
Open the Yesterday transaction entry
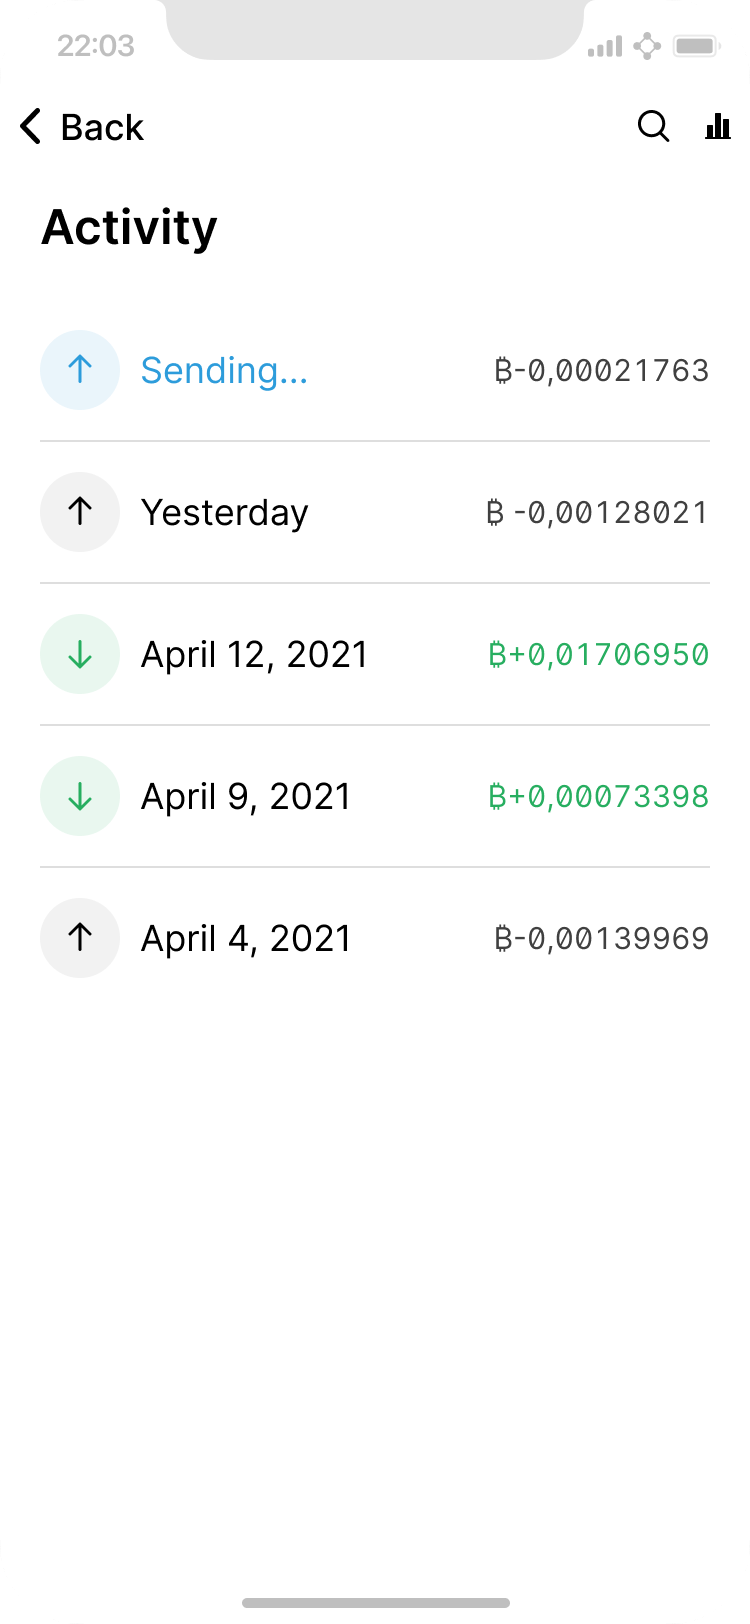[224, 512]
